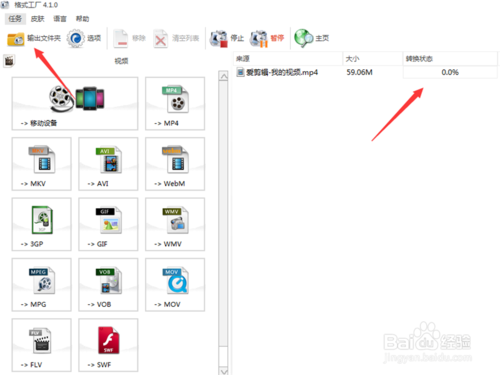Sort by the 来源 column header
This screenshot has width=500, height=375.
point(288,59)
